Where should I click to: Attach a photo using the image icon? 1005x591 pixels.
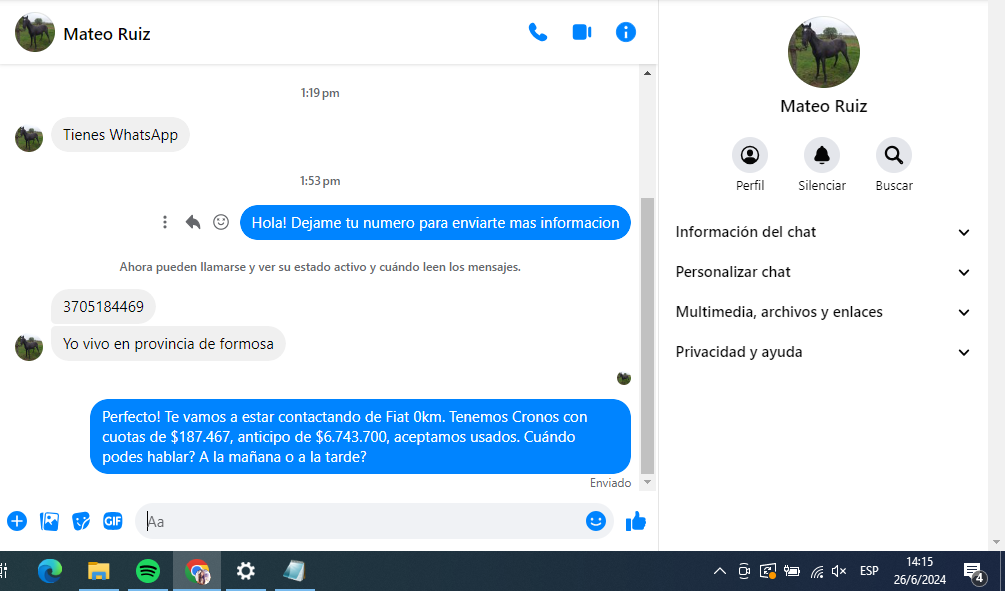[49, 521]
